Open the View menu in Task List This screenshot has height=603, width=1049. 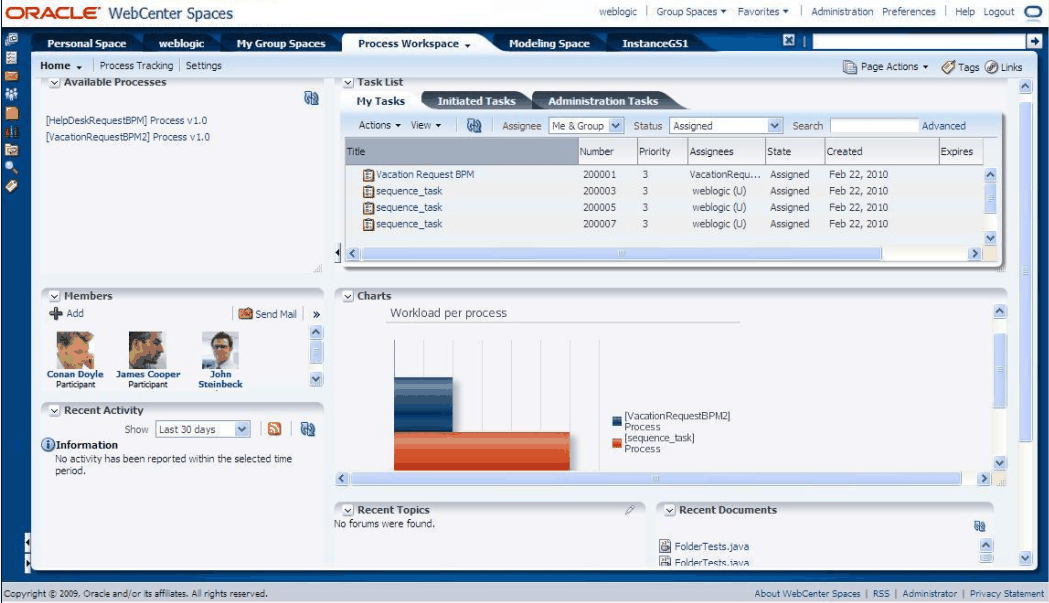click(x=425, y=125)
